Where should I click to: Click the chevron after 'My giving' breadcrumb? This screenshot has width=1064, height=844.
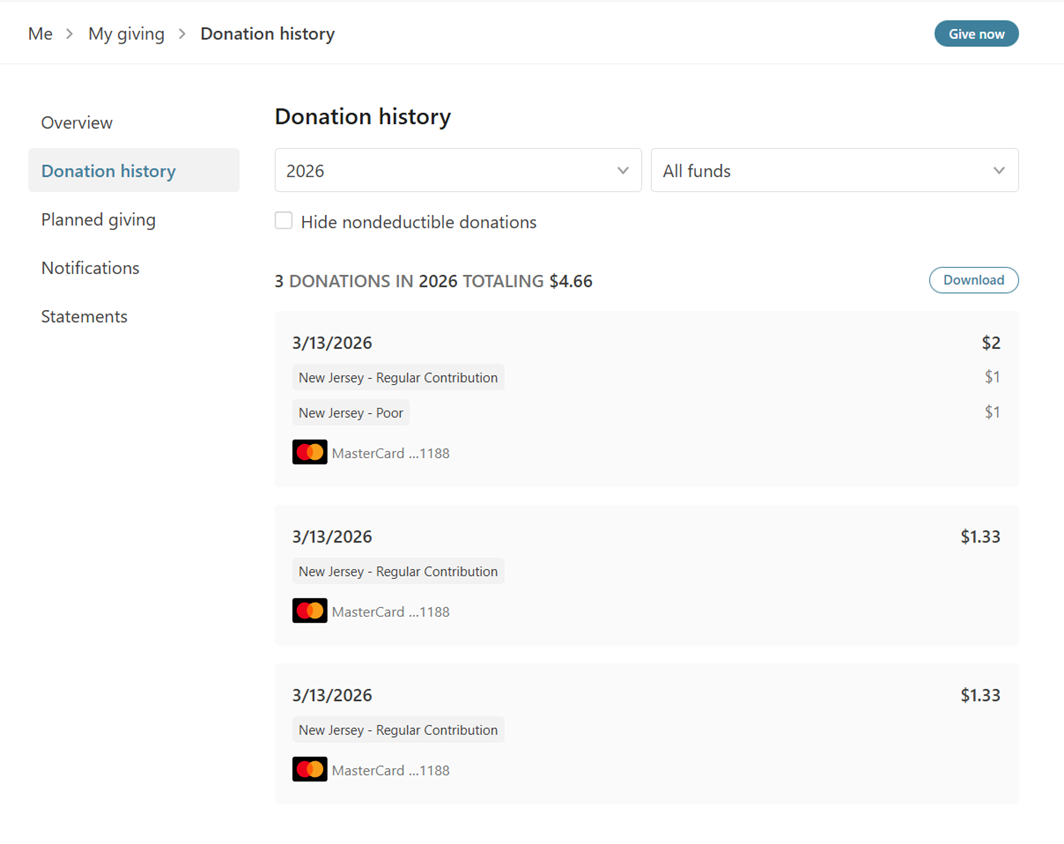pyautogui.click(x=182, y=34)
